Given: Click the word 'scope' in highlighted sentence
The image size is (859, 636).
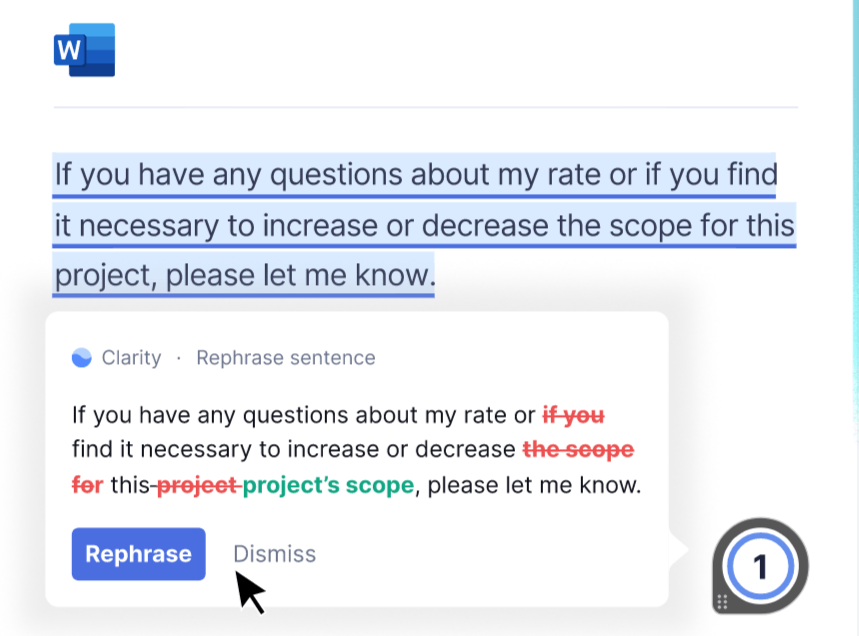Looking at the screenshot, I should (651, 227).
